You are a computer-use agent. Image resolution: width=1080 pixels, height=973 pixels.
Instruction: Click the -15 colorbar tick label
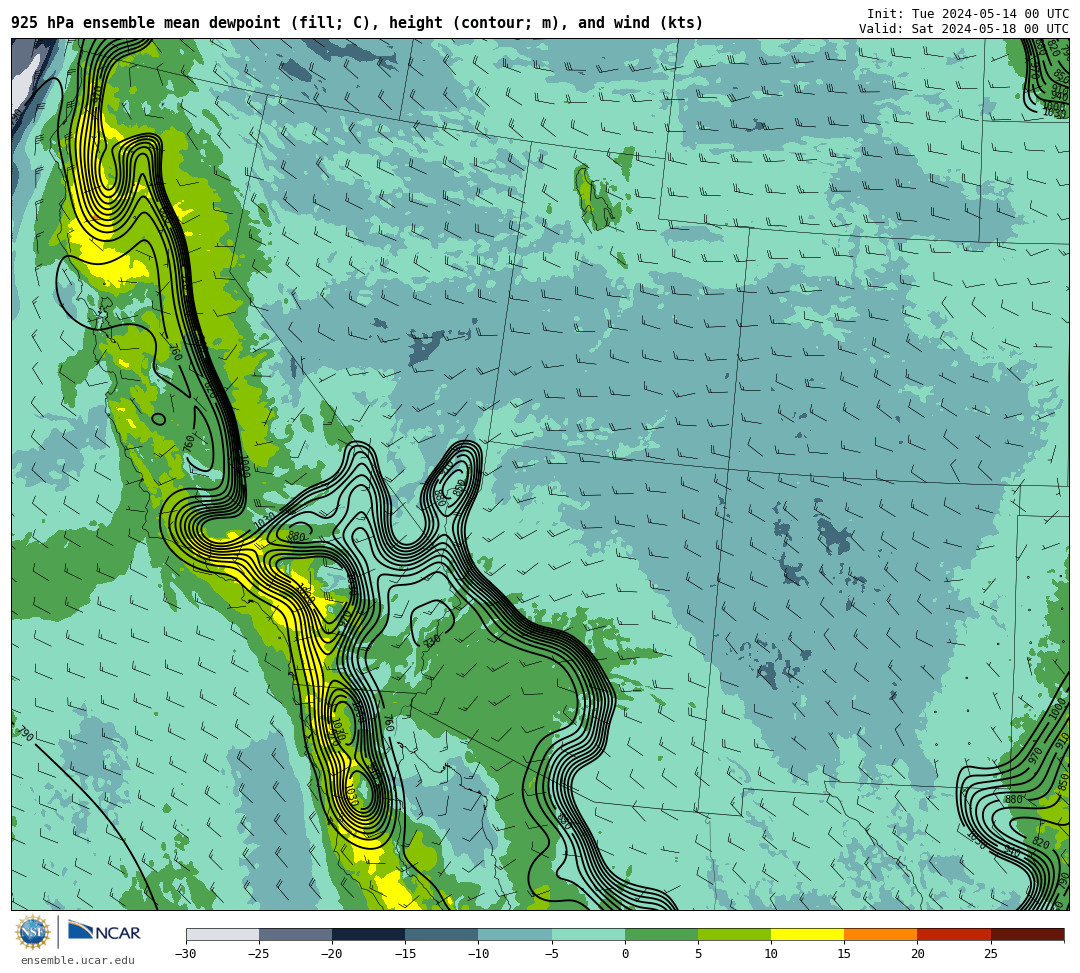pos(405,954)
